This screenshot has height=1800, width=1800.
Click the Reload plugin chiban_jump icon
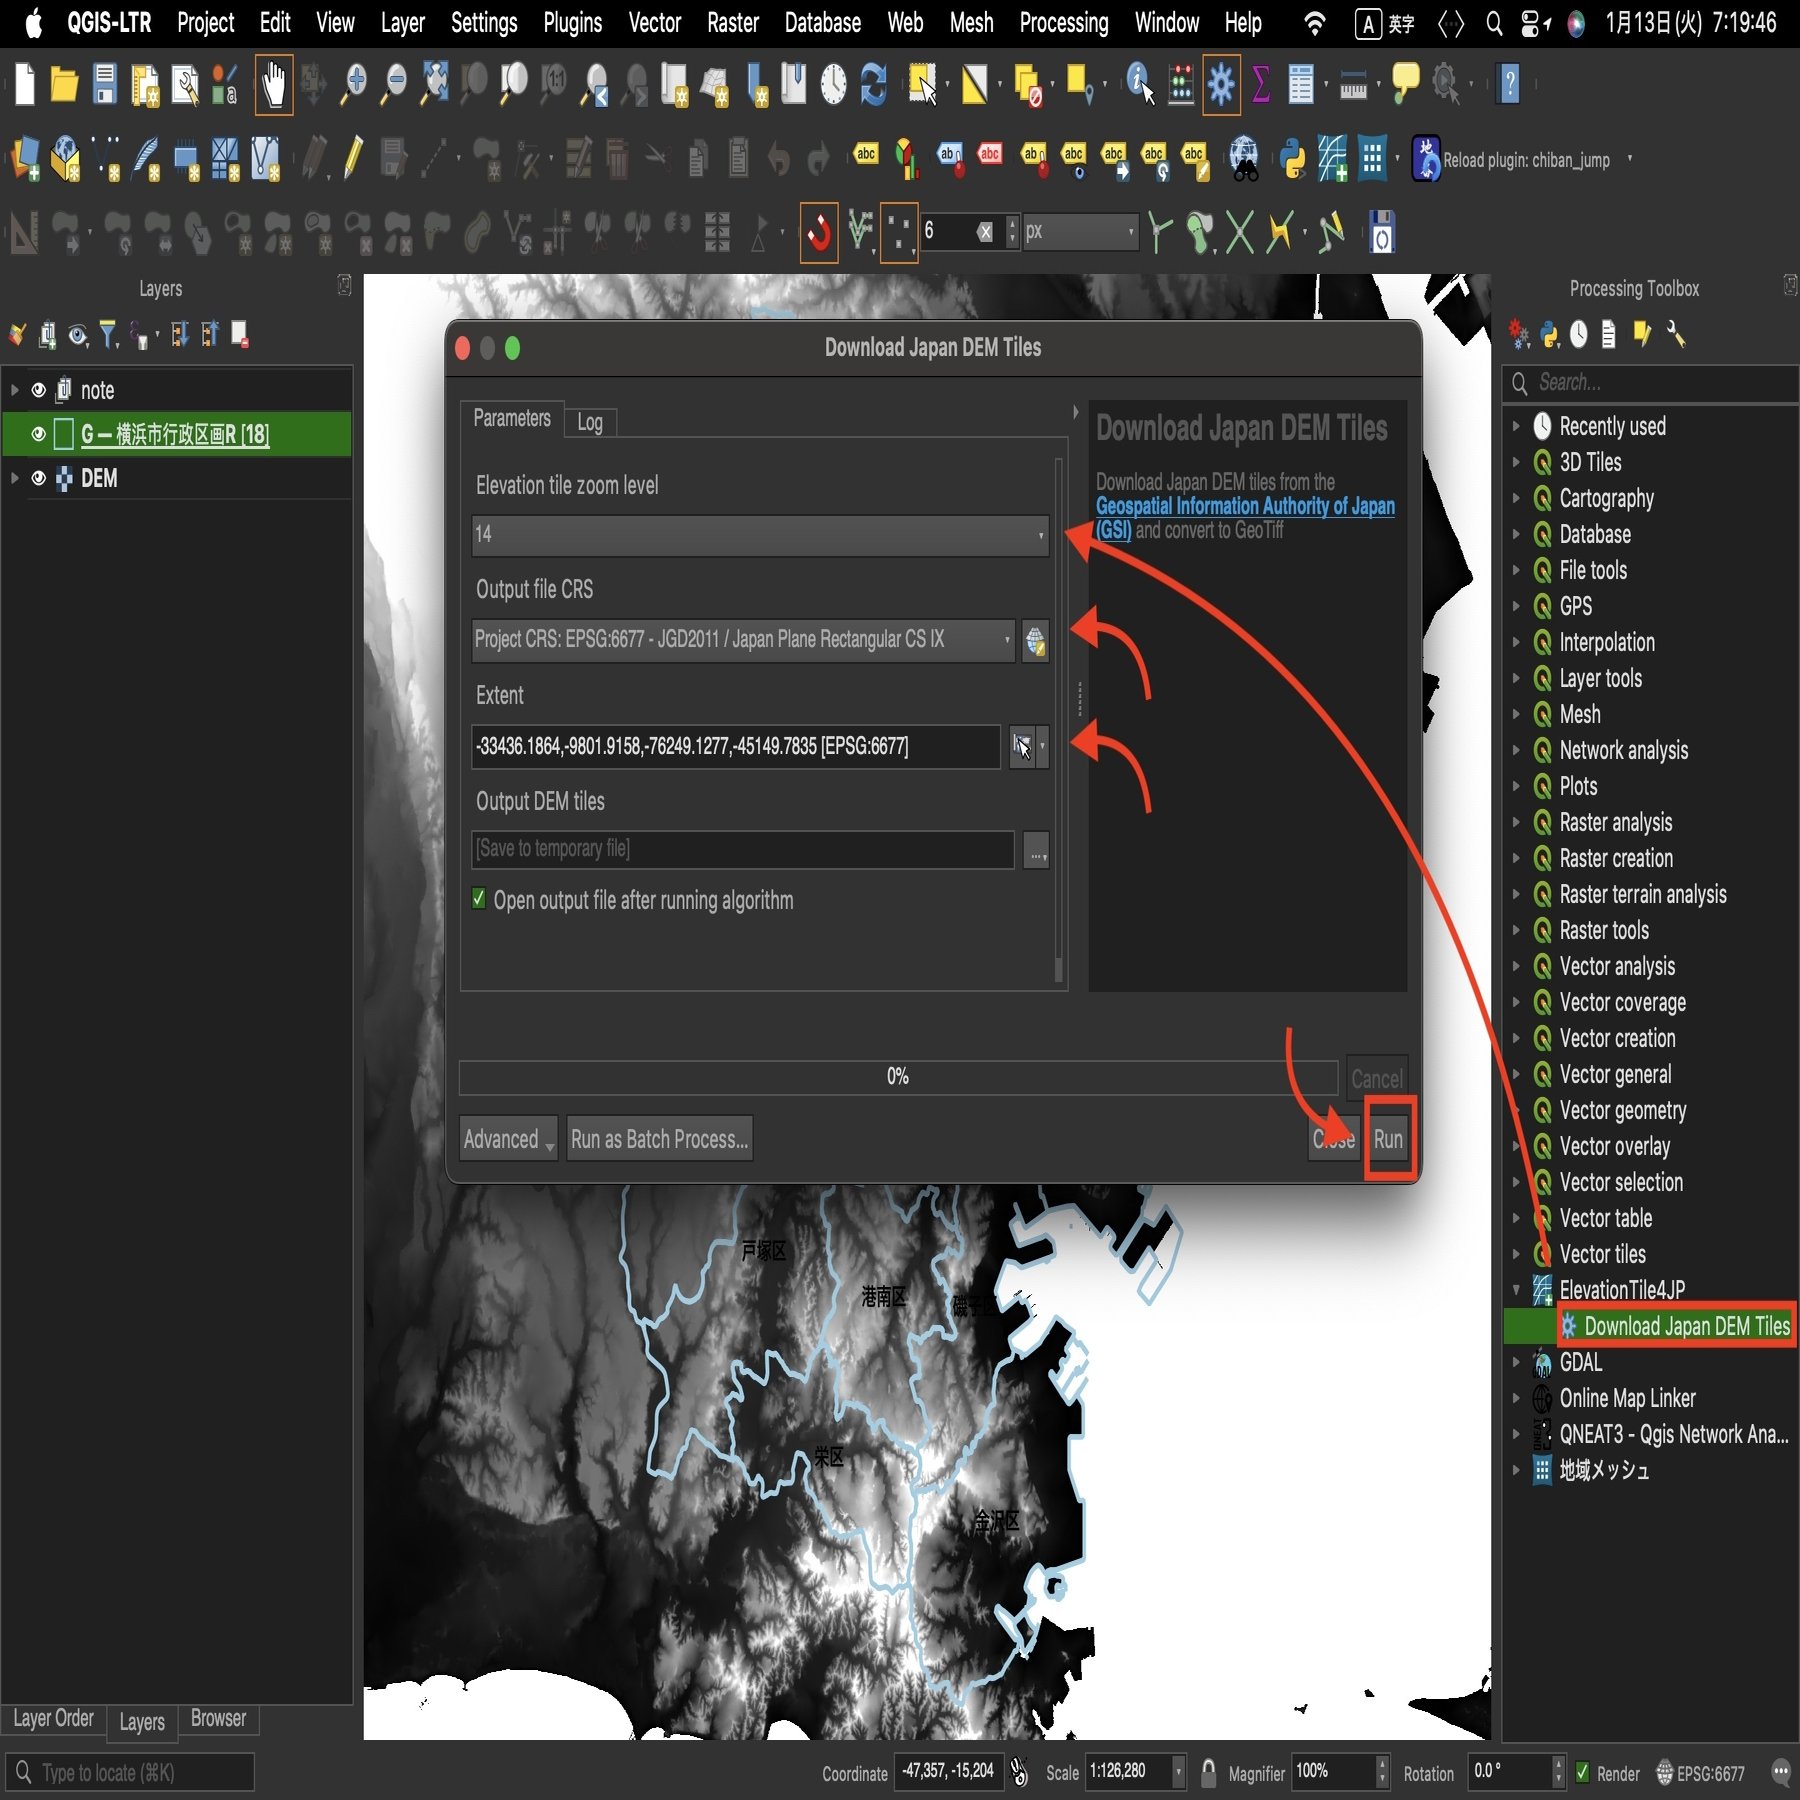[1426, 159]
